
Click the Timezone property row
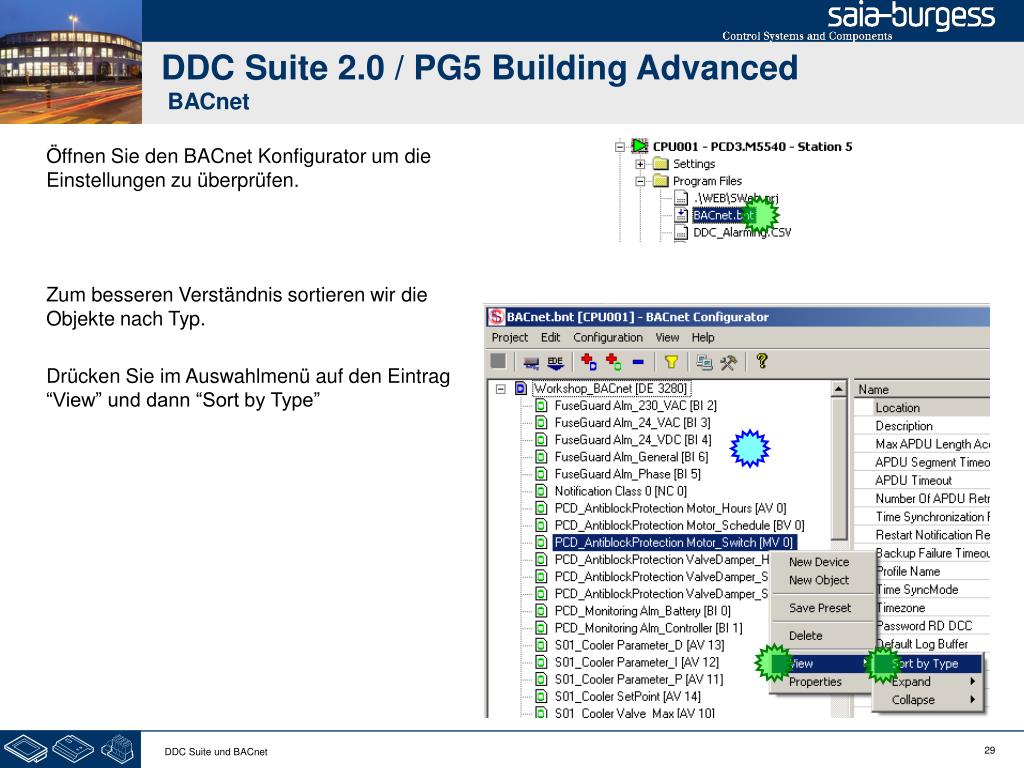tap(933, 607)
